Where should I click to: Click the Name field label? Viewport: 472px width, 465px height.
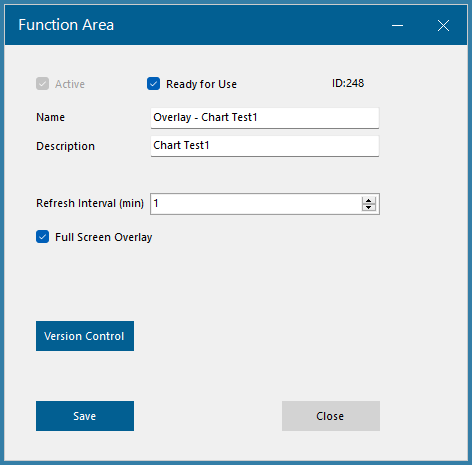click(x=50, y=117)
